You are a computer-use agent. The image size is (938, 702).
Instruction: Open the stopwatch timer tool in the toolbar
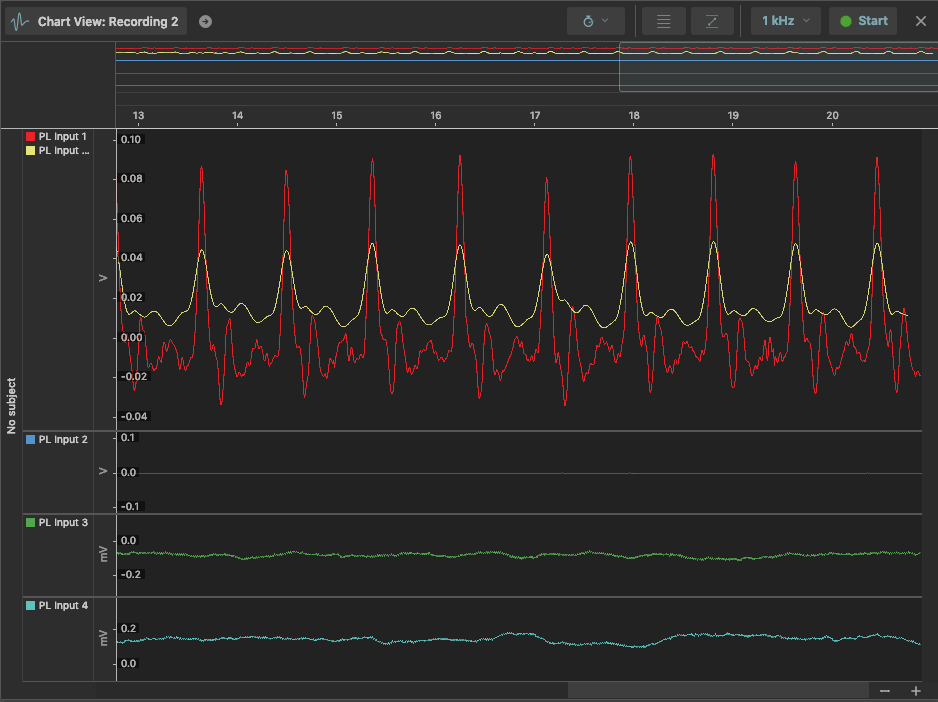click(588, 20)
